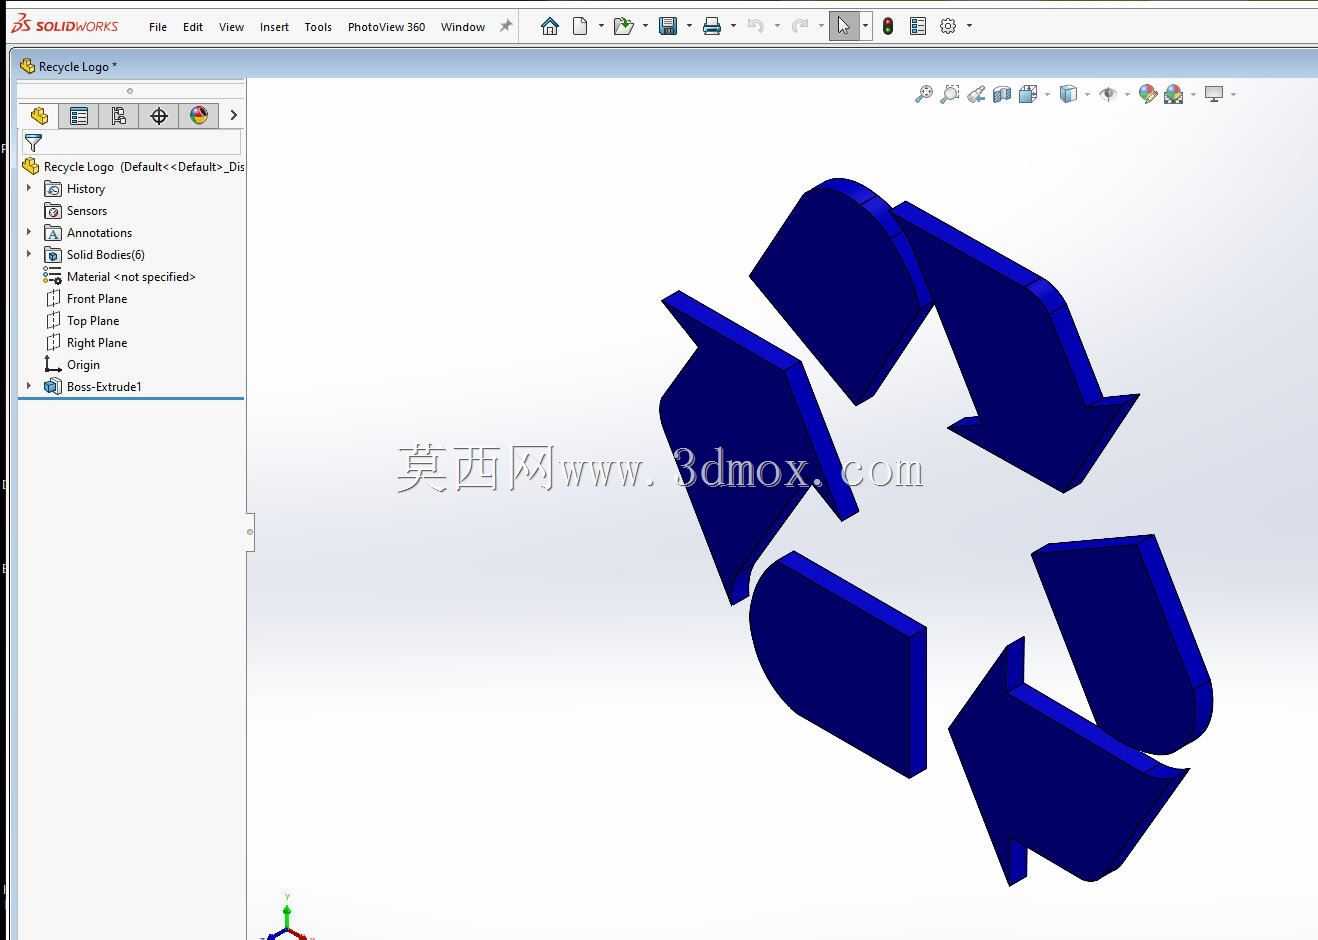Create a new document
Viewport: 1318px width, 940px height.
click(x=580, y=26)
